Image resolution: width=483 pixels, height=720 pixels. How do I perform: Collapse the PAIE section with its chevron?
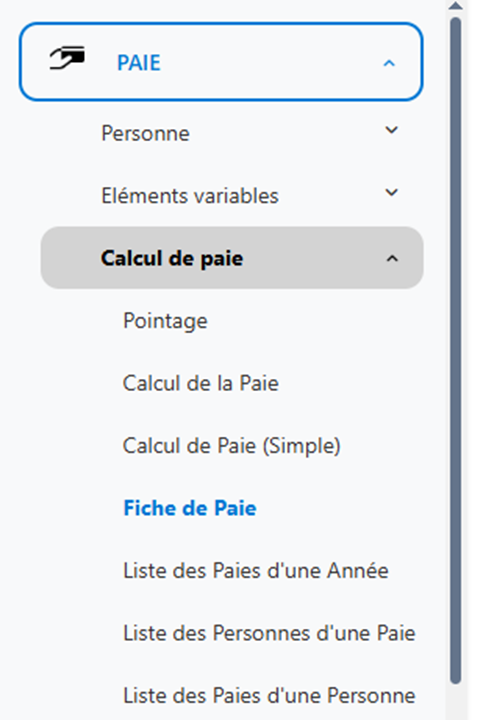pos(389,63)
